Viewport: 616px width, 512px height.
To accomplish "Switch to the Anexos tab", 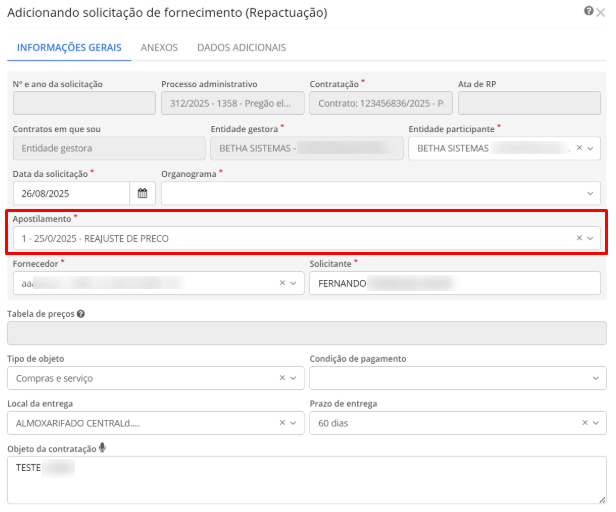I will click(159, 47).
